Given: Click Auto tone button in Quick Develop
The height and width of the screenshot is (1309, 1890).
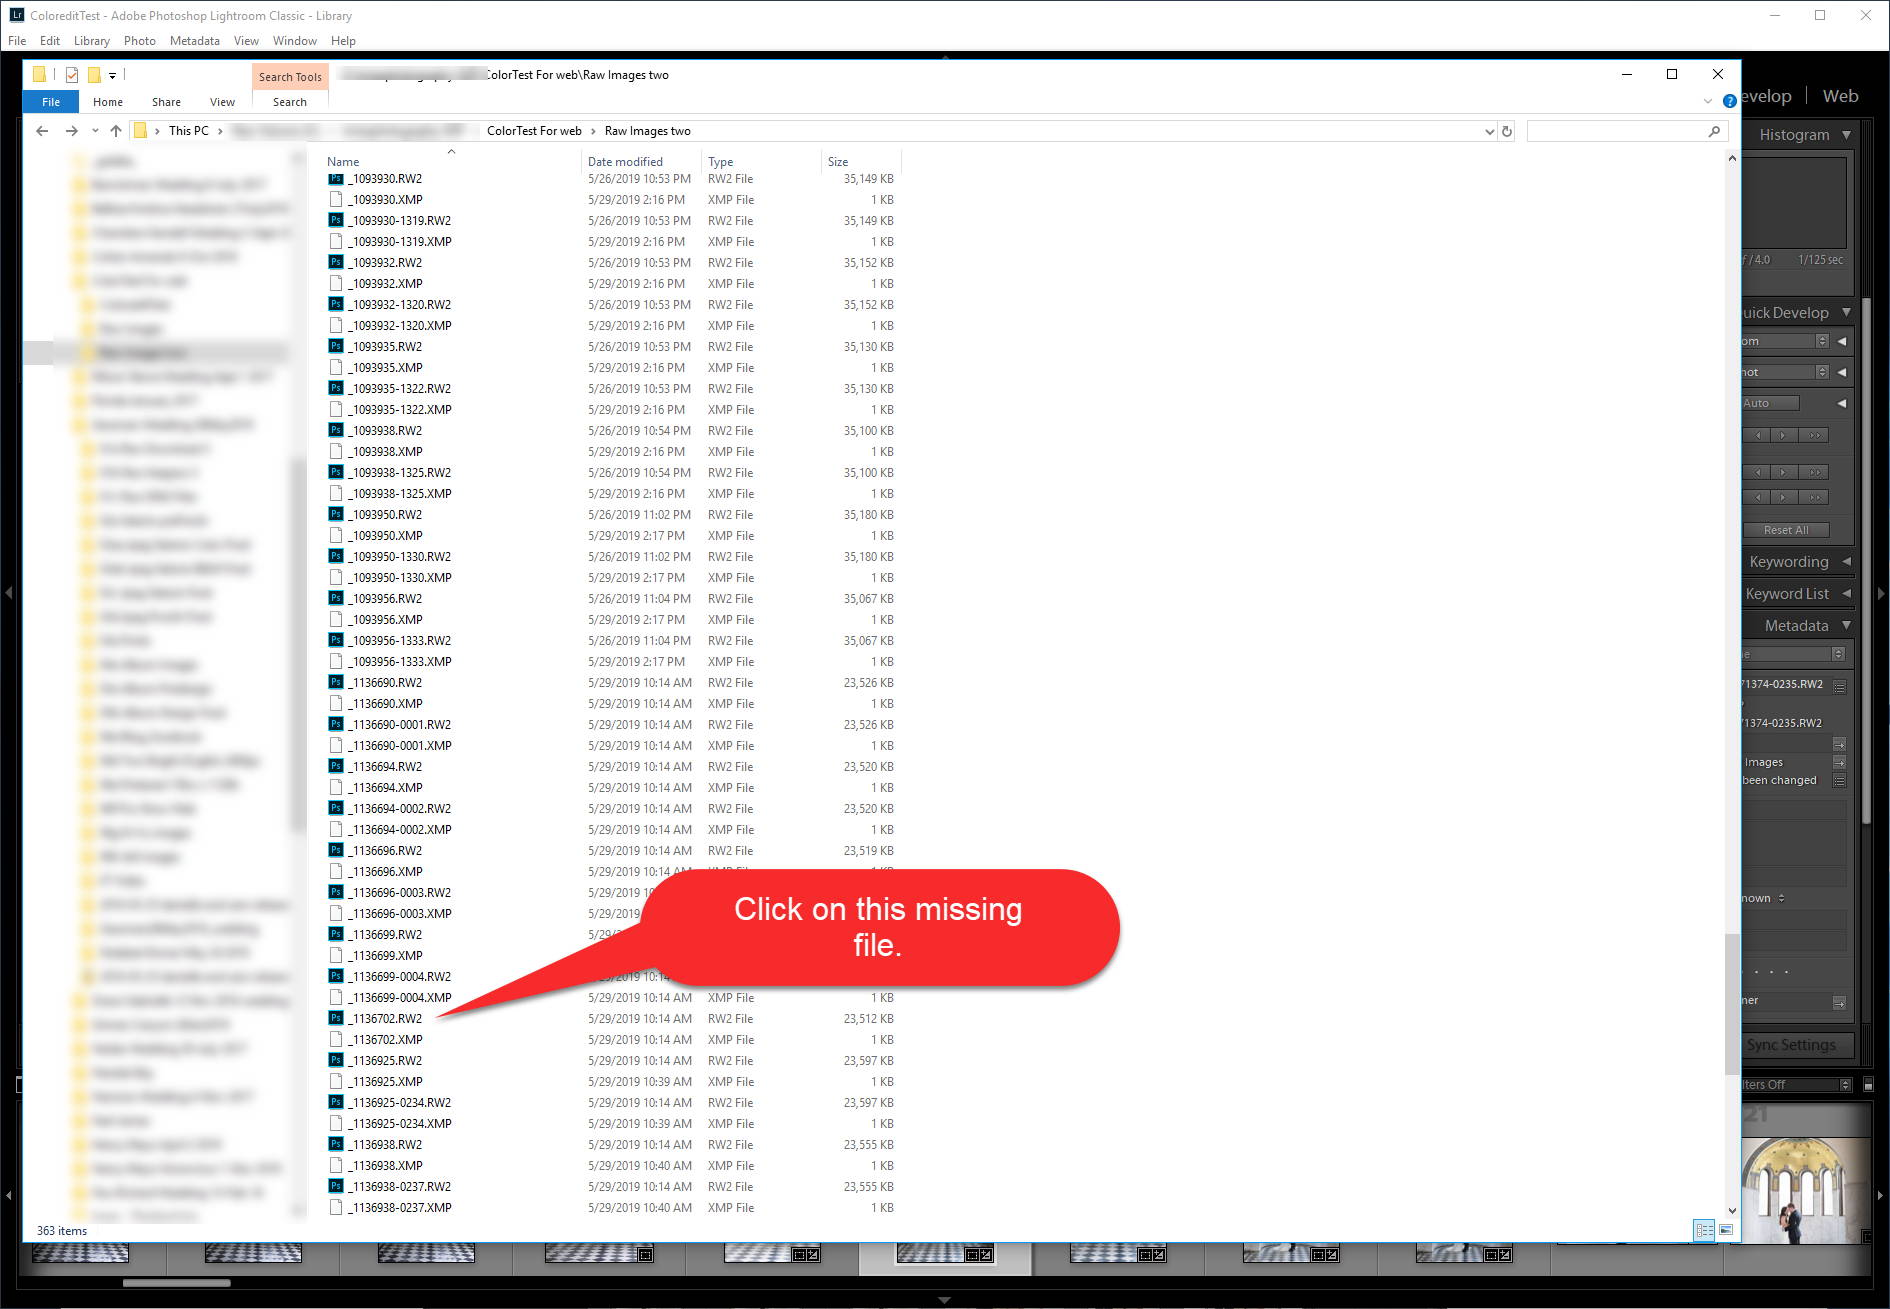Looking at the screenshot, I should click(x=1770, y=403).
